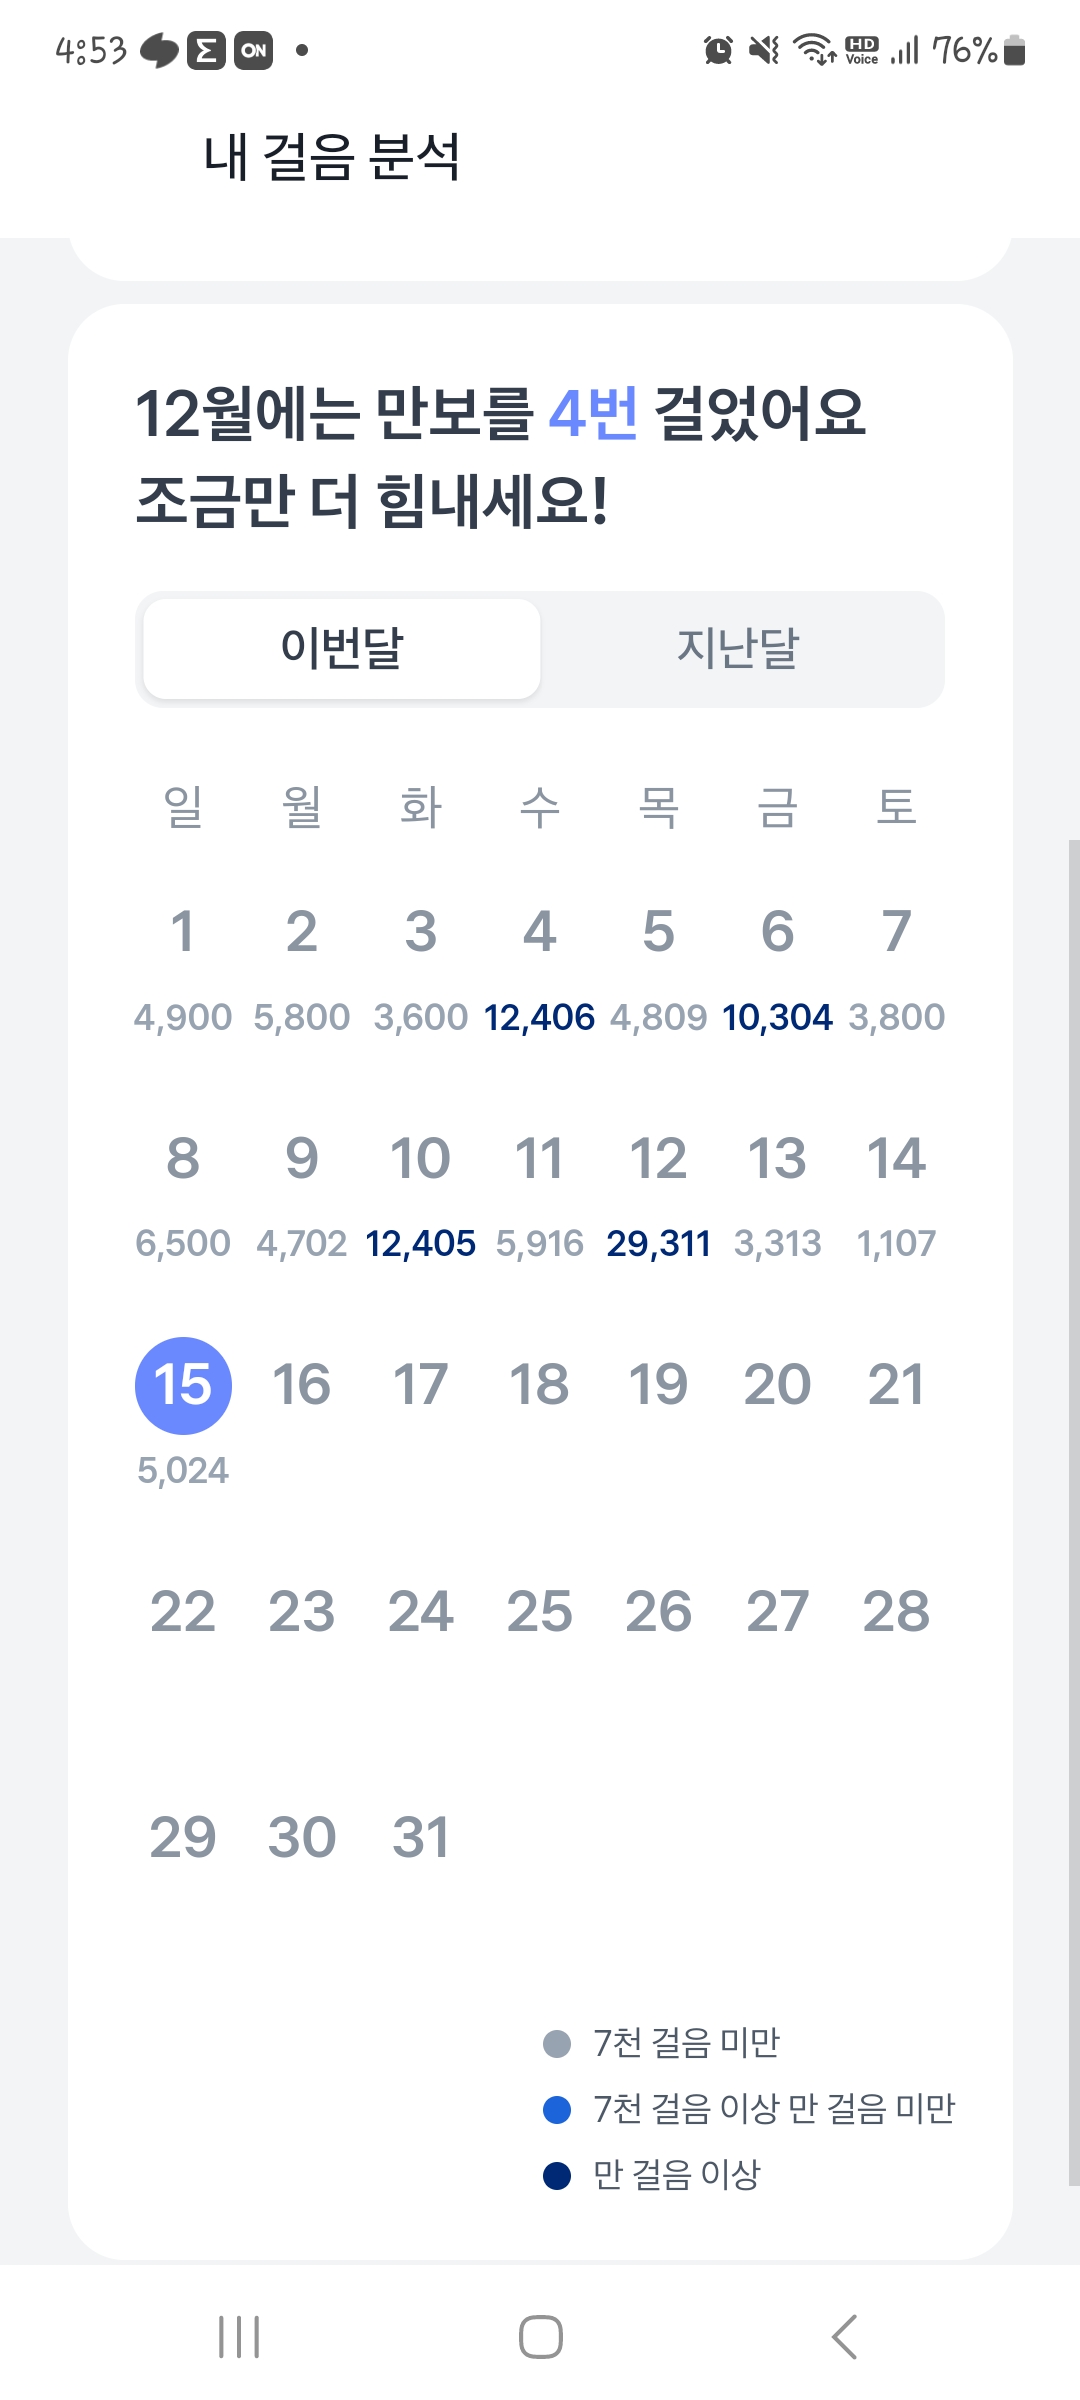Tap the 10,304 step count on day 6

777,1018
